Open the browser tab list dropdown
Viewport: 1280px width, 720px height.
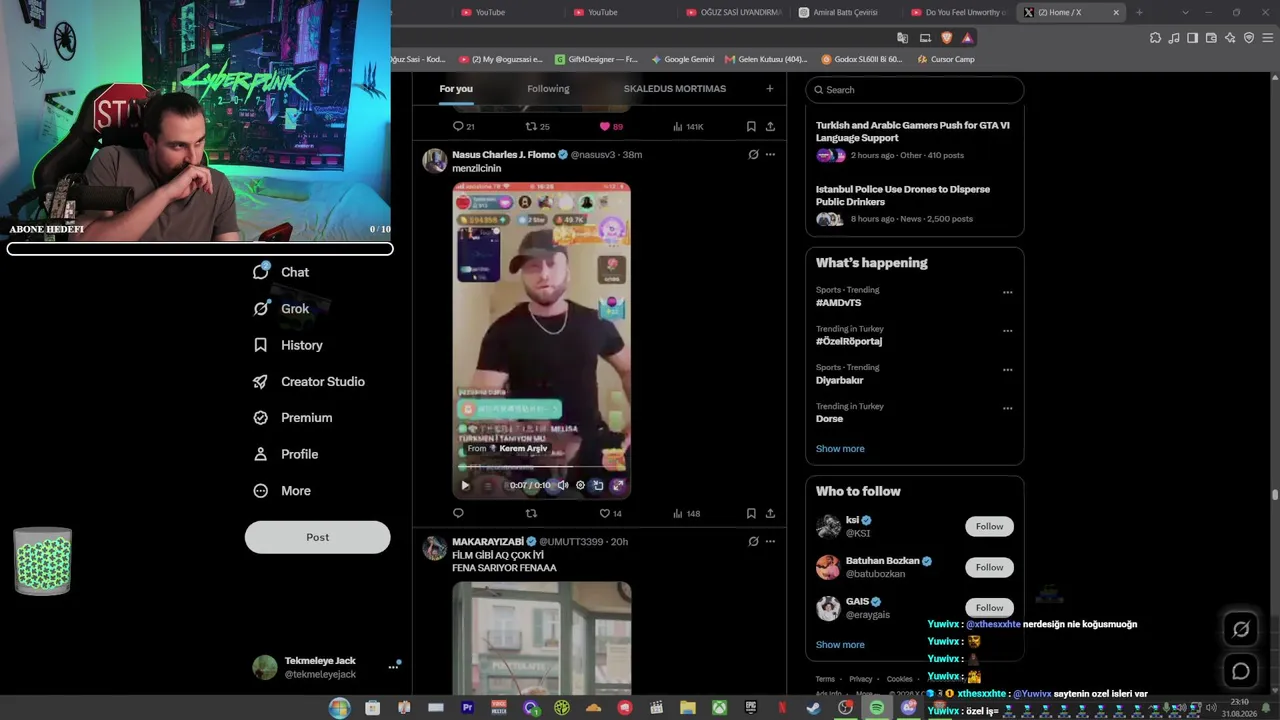click(1185, 13)
